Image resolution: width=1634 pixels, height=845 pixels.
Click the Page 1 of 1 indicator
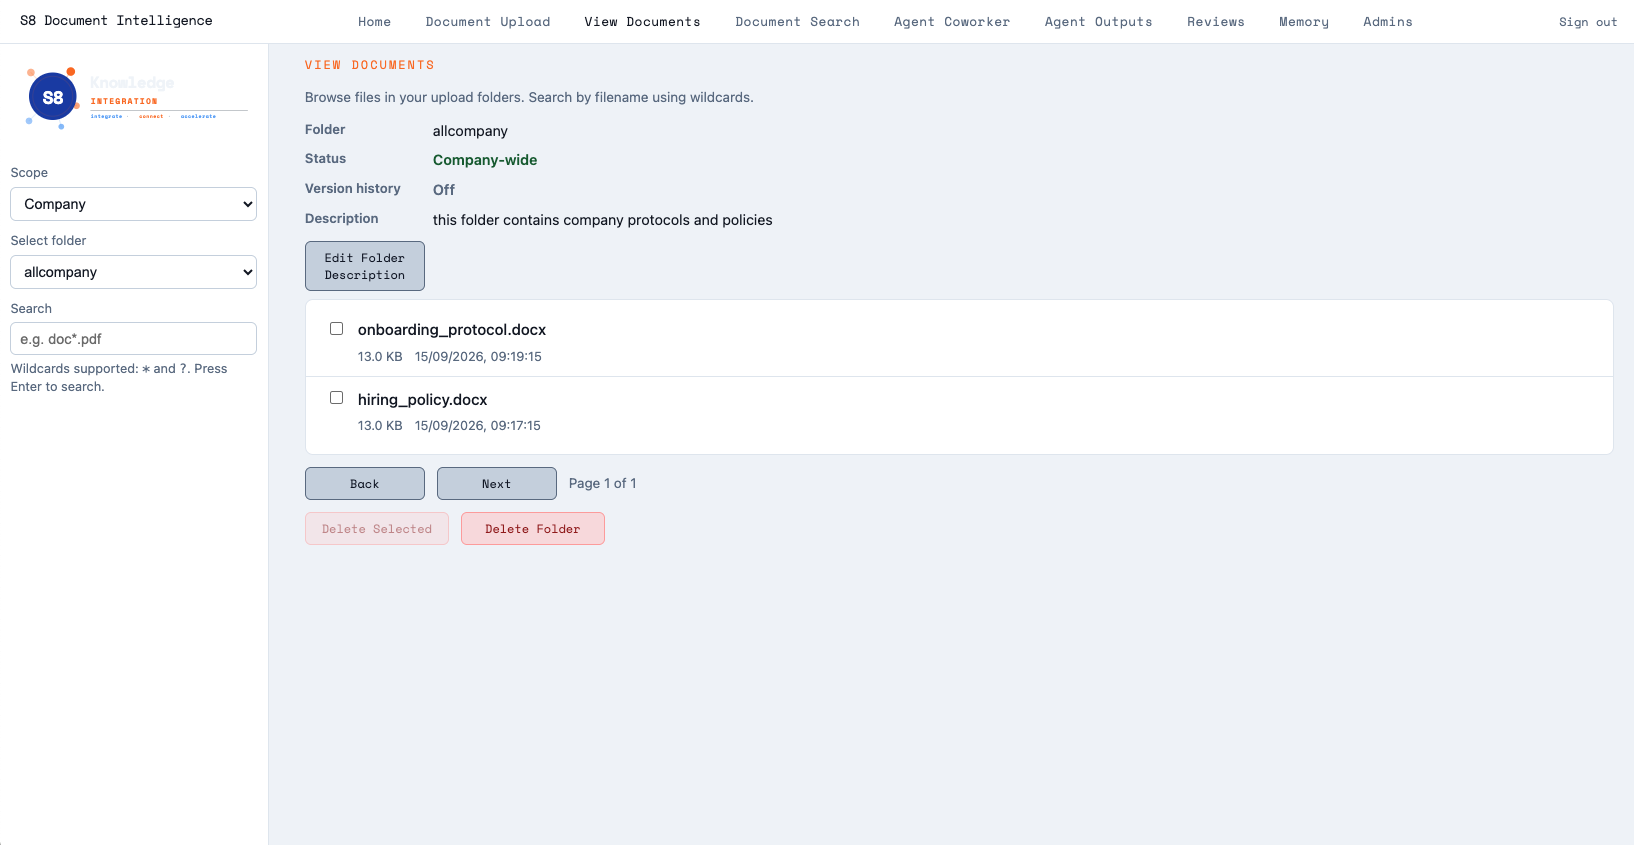click(x=603, y=484)
